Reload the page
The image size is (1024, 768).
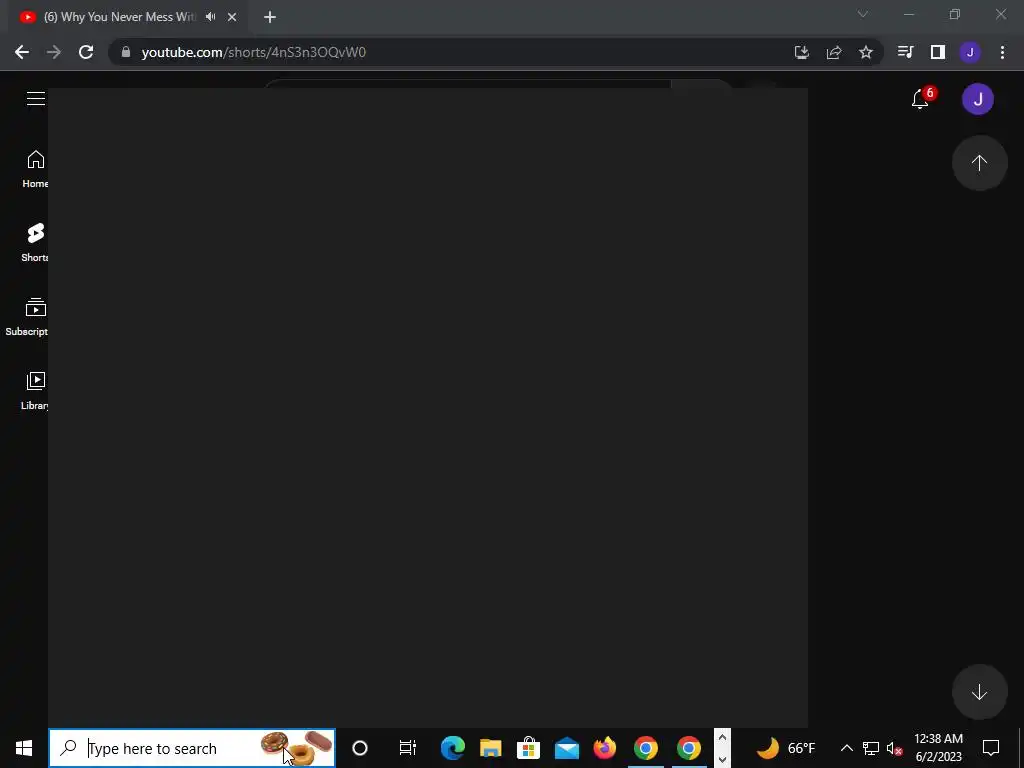86,52
